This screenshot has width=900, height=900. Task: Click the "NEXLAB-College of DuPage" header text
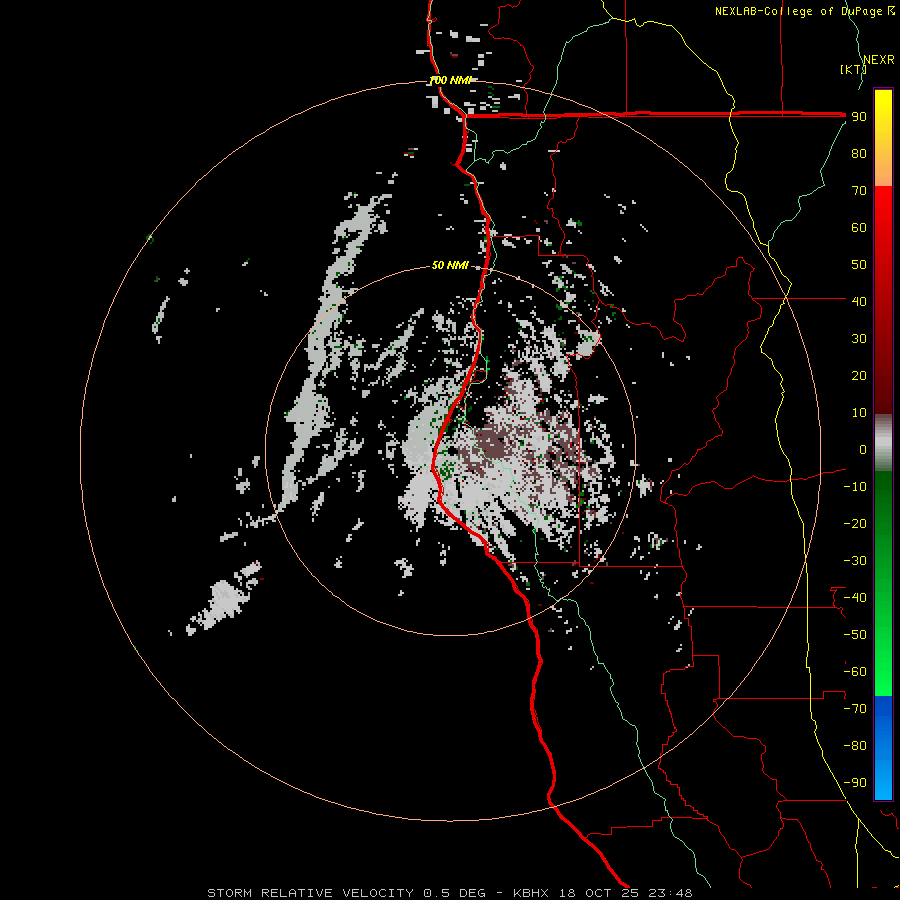[798, 11]
